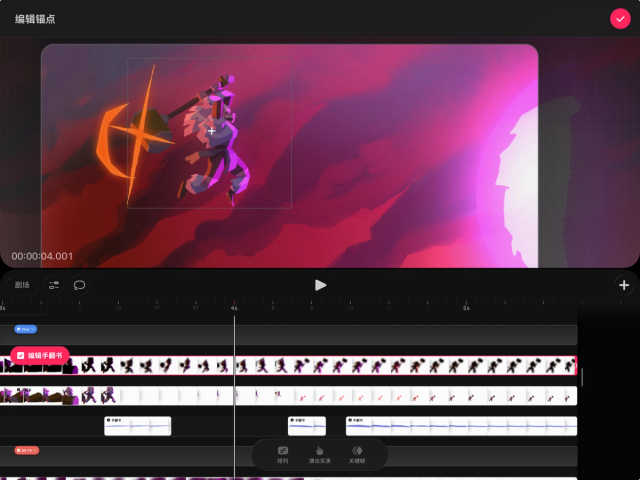The image size is (640, 480).
Task: Add a new layer with the plus button
Action: pyautogui.click(x=624, y=285)
